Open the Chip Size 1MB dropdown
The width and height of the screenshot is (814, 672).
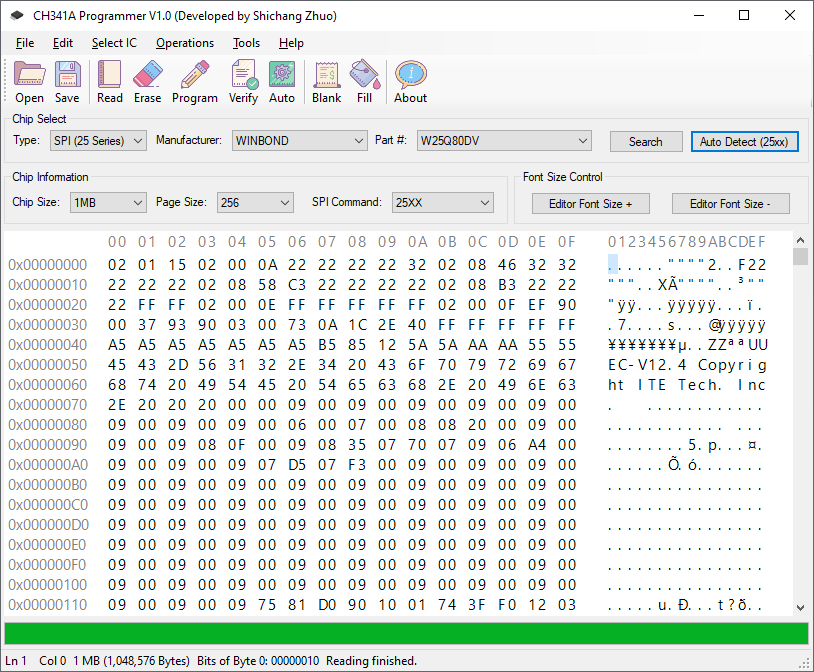[108, 203]
